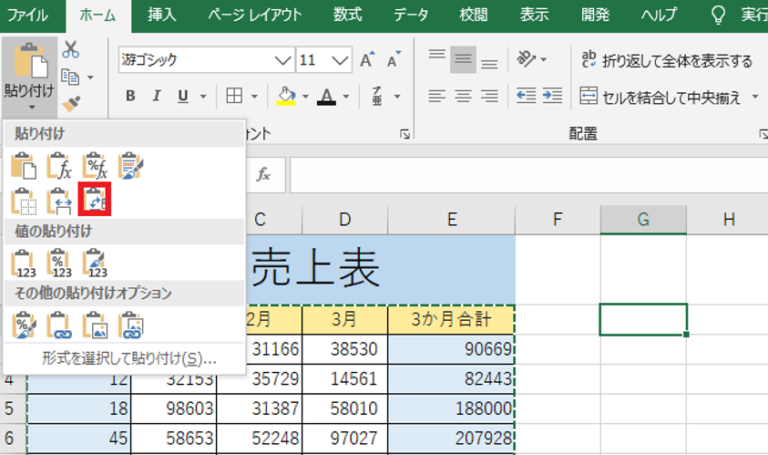Choose the Paste Link option
This screenshot has height=455, width=768.
(x=59, y=325)
